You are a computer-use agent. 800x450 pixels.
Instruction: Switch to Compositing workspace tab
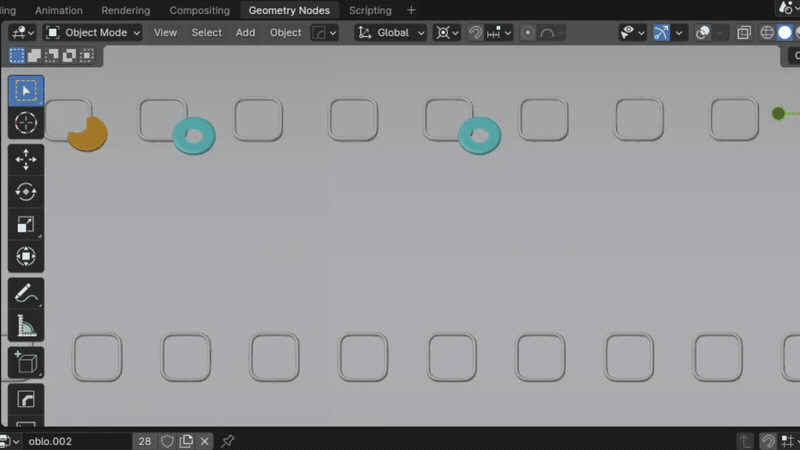[199, 10]
